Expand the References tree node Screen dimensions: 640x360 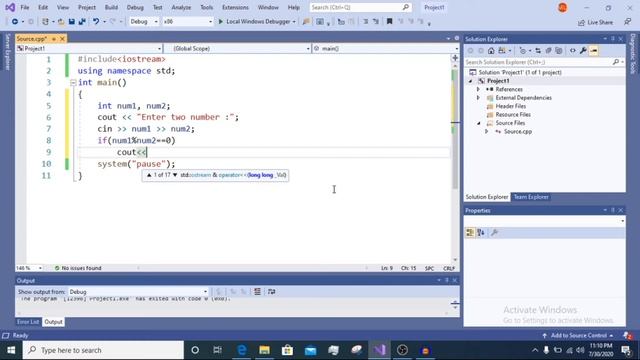pyautogui.click(x=478, y=89)
